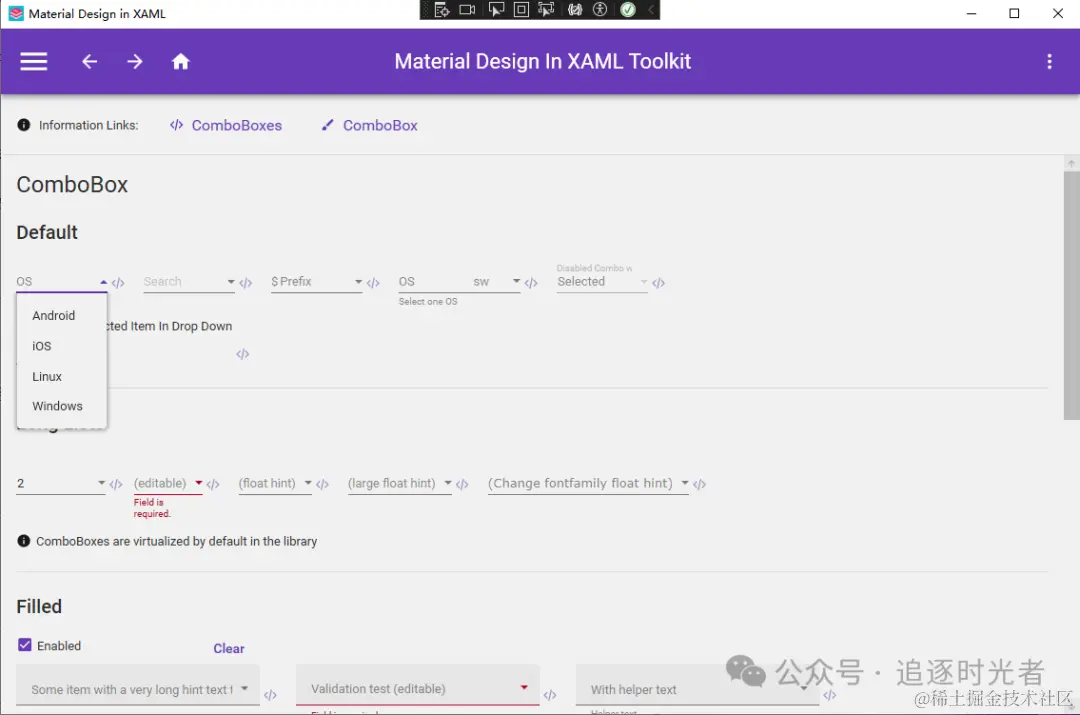
Task: Go forward with the right arrow
Action: click(x=135, y=61)
